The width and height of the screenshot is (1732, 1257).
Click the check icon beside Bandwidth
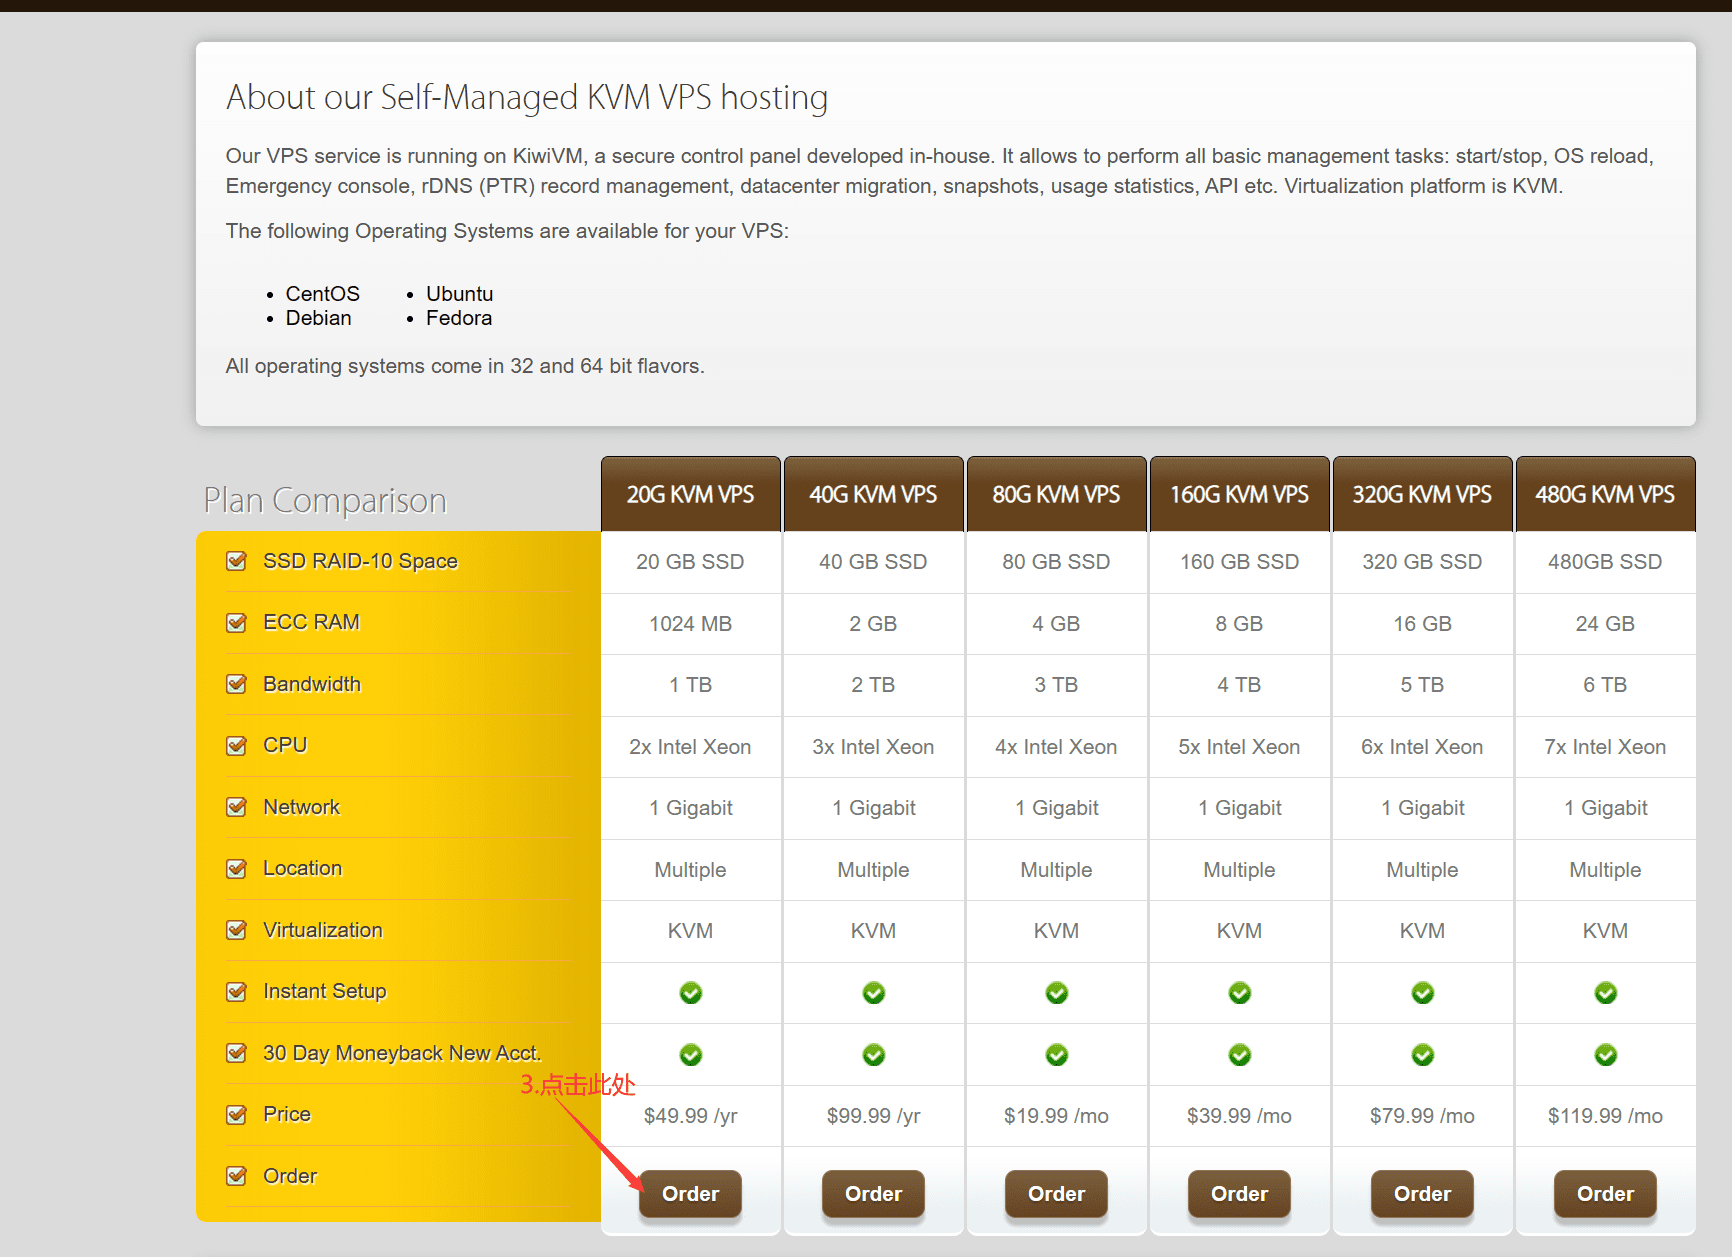(237, 684)
